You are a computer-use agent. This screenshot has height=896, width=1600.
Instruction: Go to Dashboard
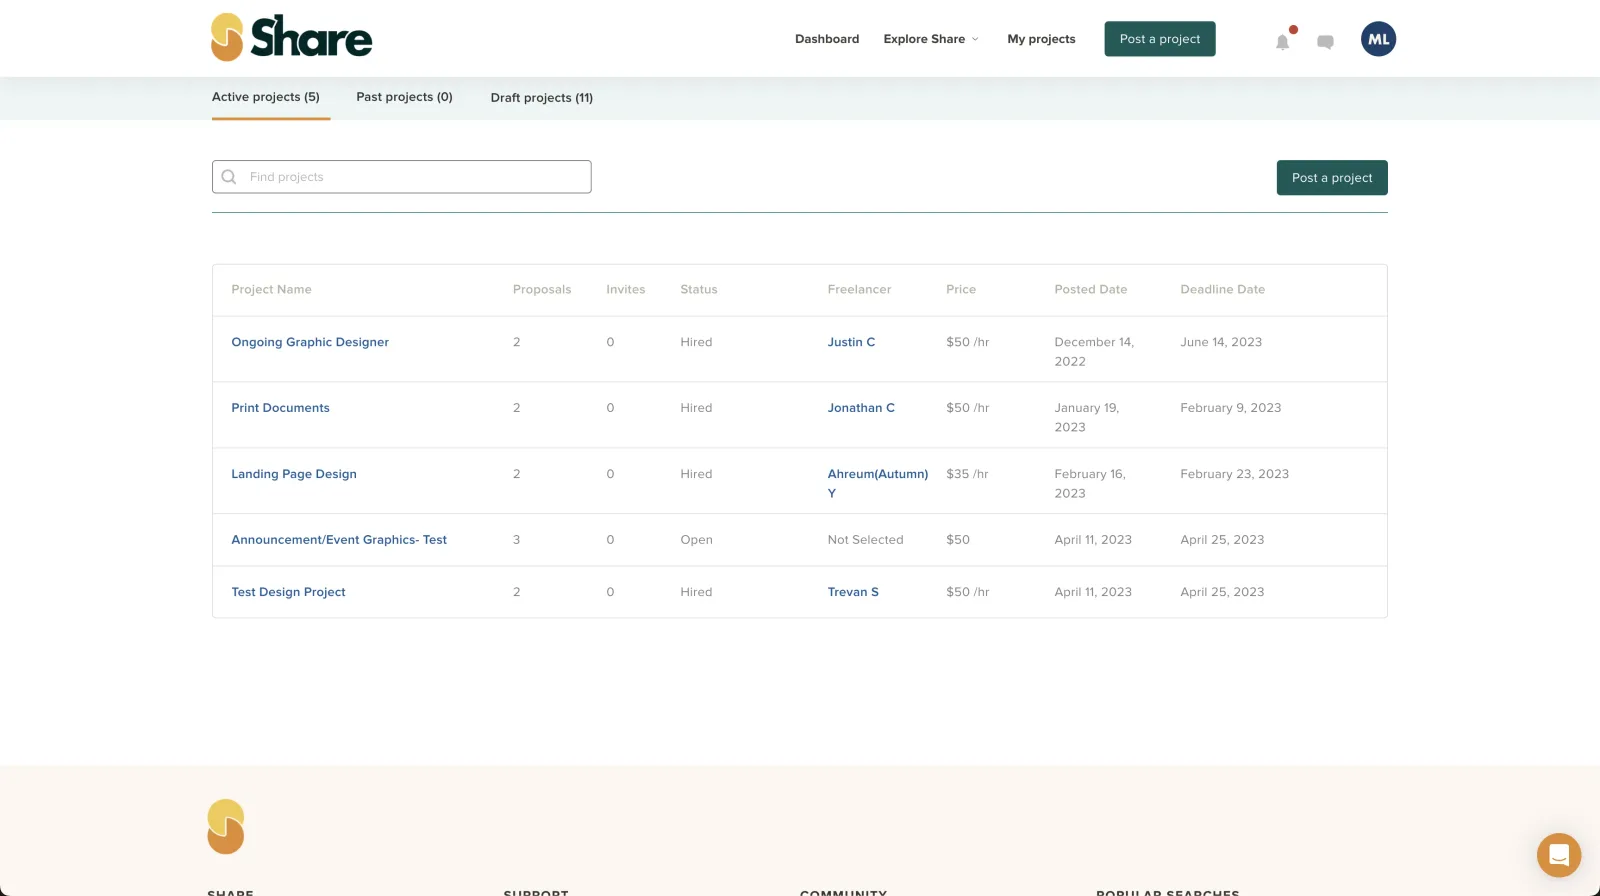(x=827, y=39)
